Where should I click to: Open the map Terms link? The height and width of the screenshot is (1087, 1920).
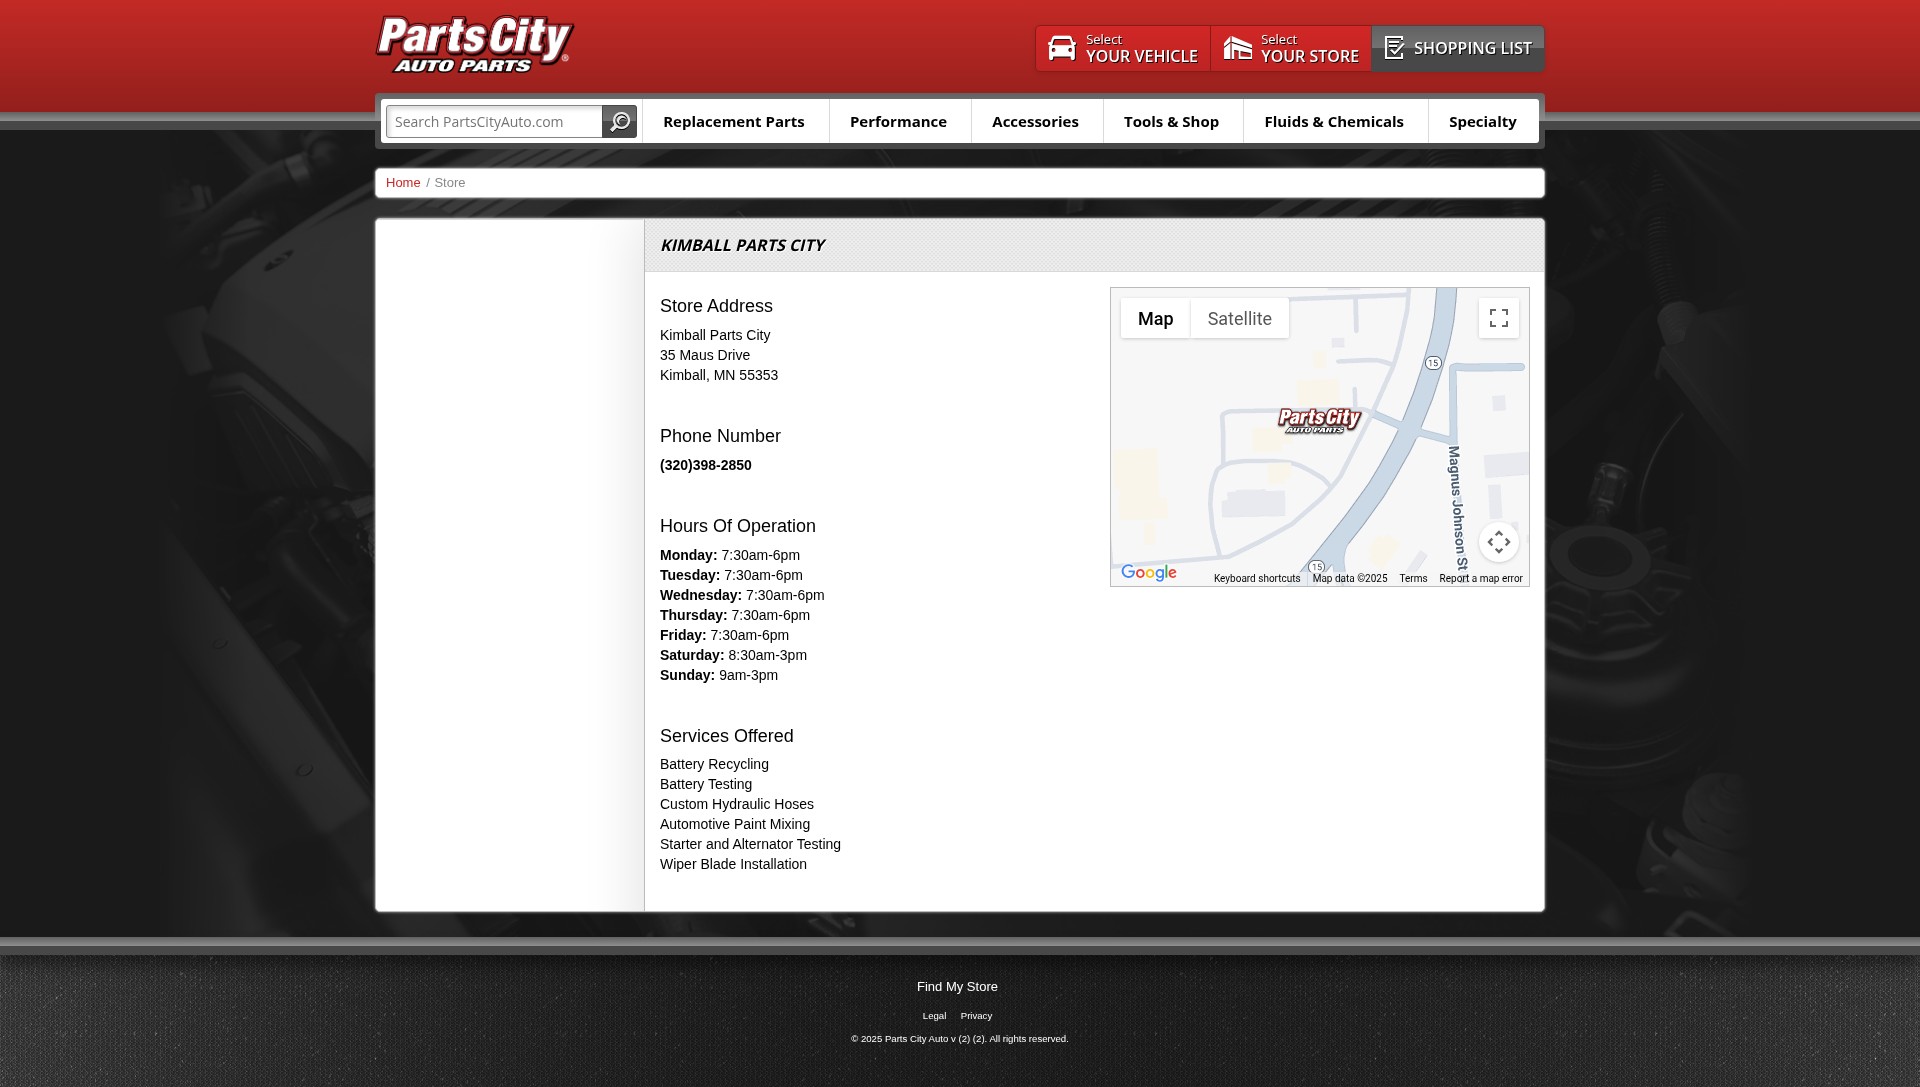[1413, 578]
